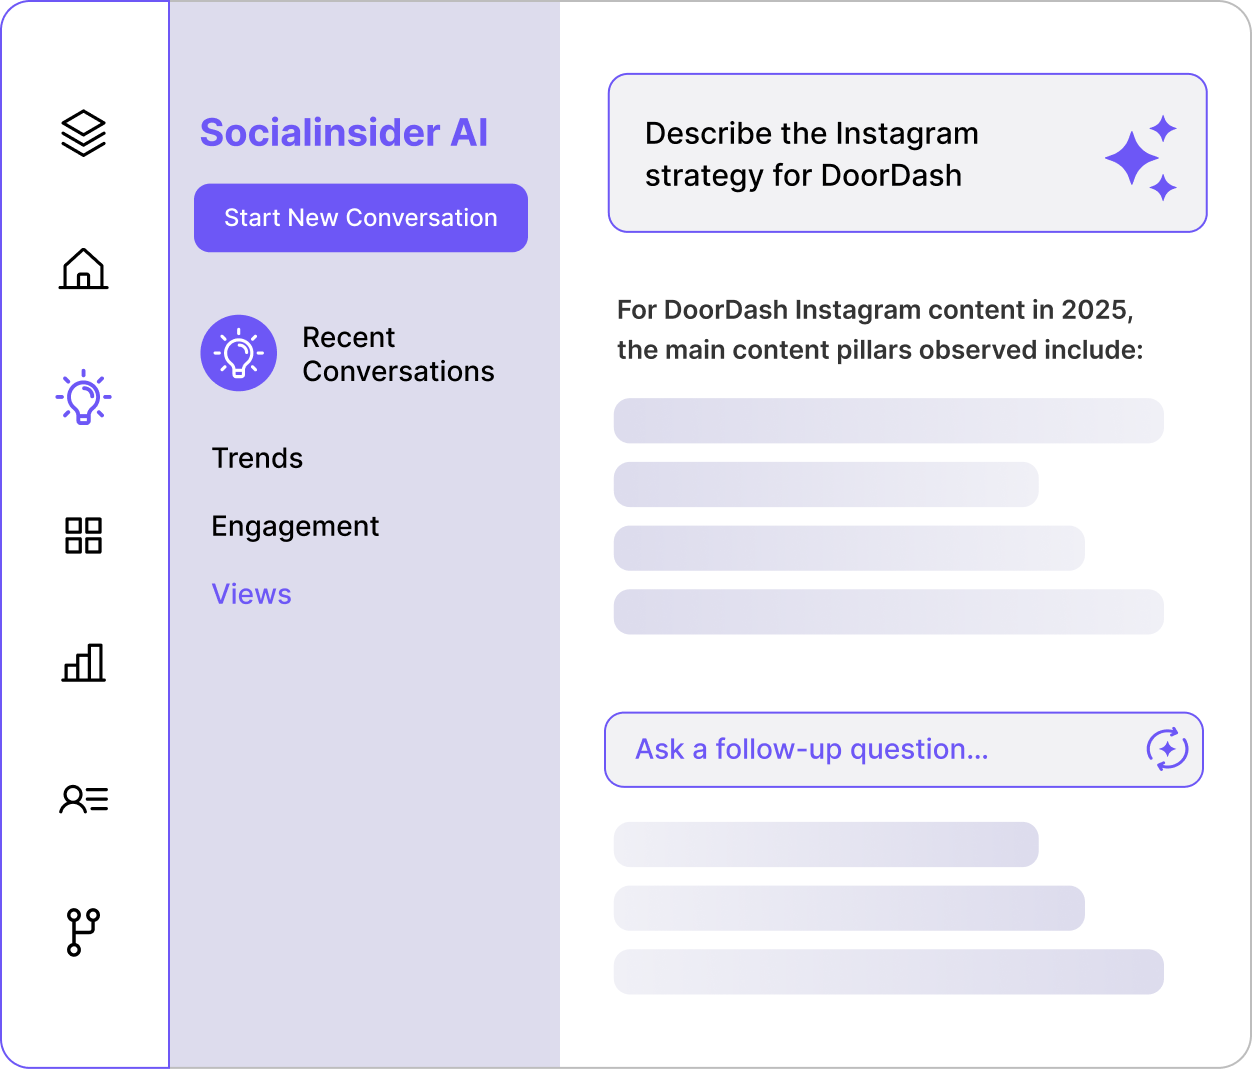Click the lightbulb badge beside Recent Conversations

point(239,352)
